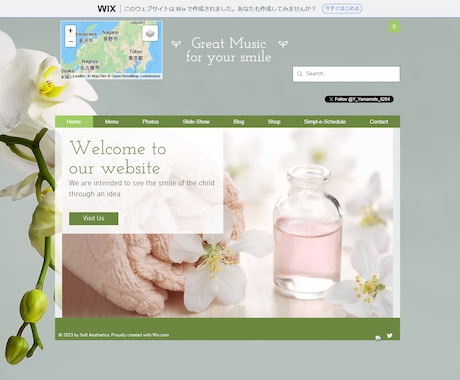Open the Shop page
This screenshot has height=380, width=460.
(x=274, y=122)
